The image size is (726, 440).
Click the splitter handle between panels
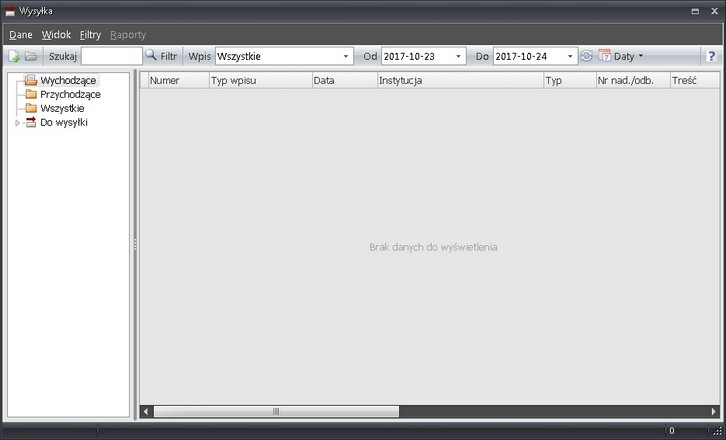pos(135,245)
